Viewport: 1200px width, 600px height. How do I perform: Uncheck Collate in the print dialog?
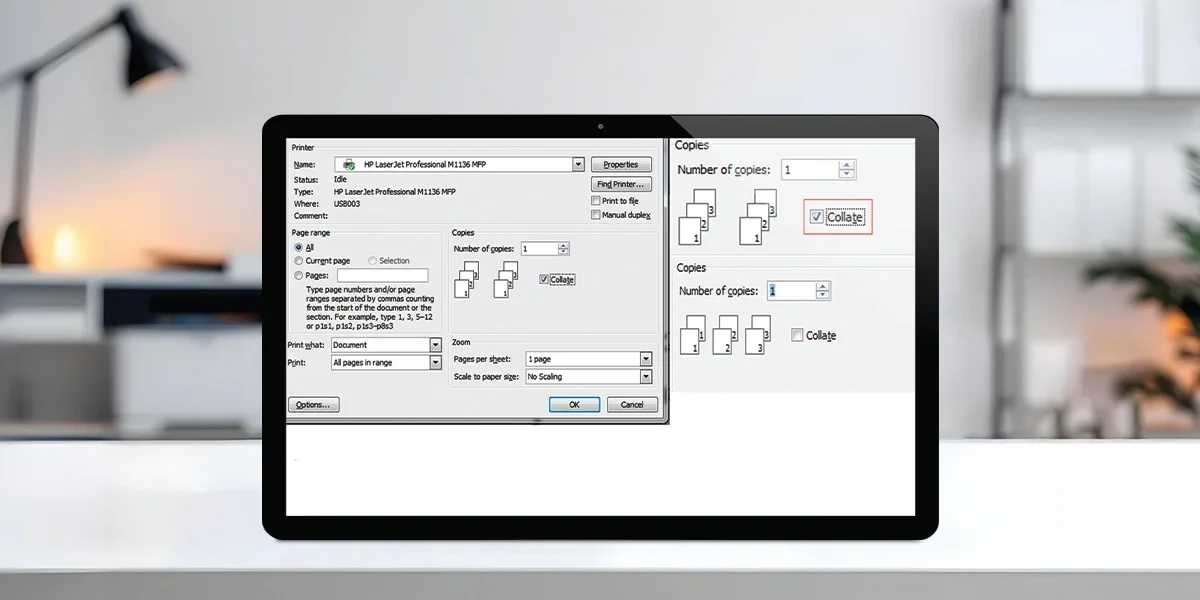(x=543, y=280)
